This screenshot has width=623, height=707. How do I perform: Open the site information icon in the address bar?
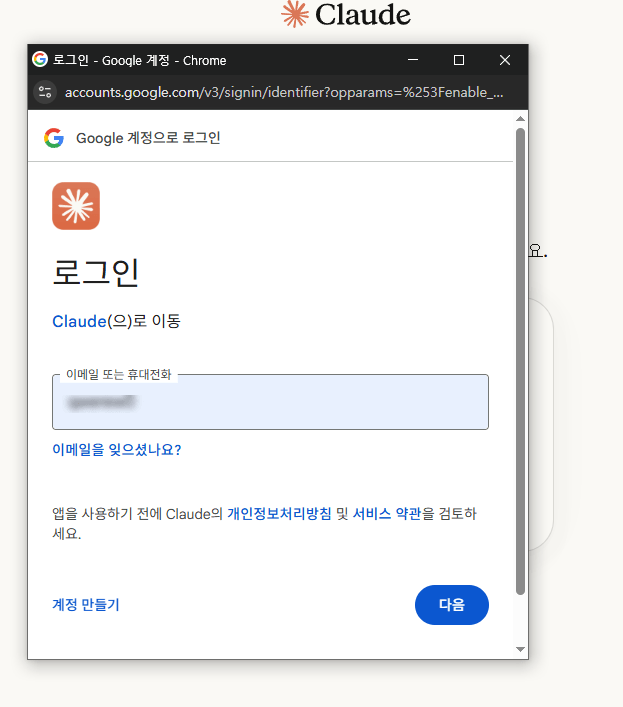[45, 93]
